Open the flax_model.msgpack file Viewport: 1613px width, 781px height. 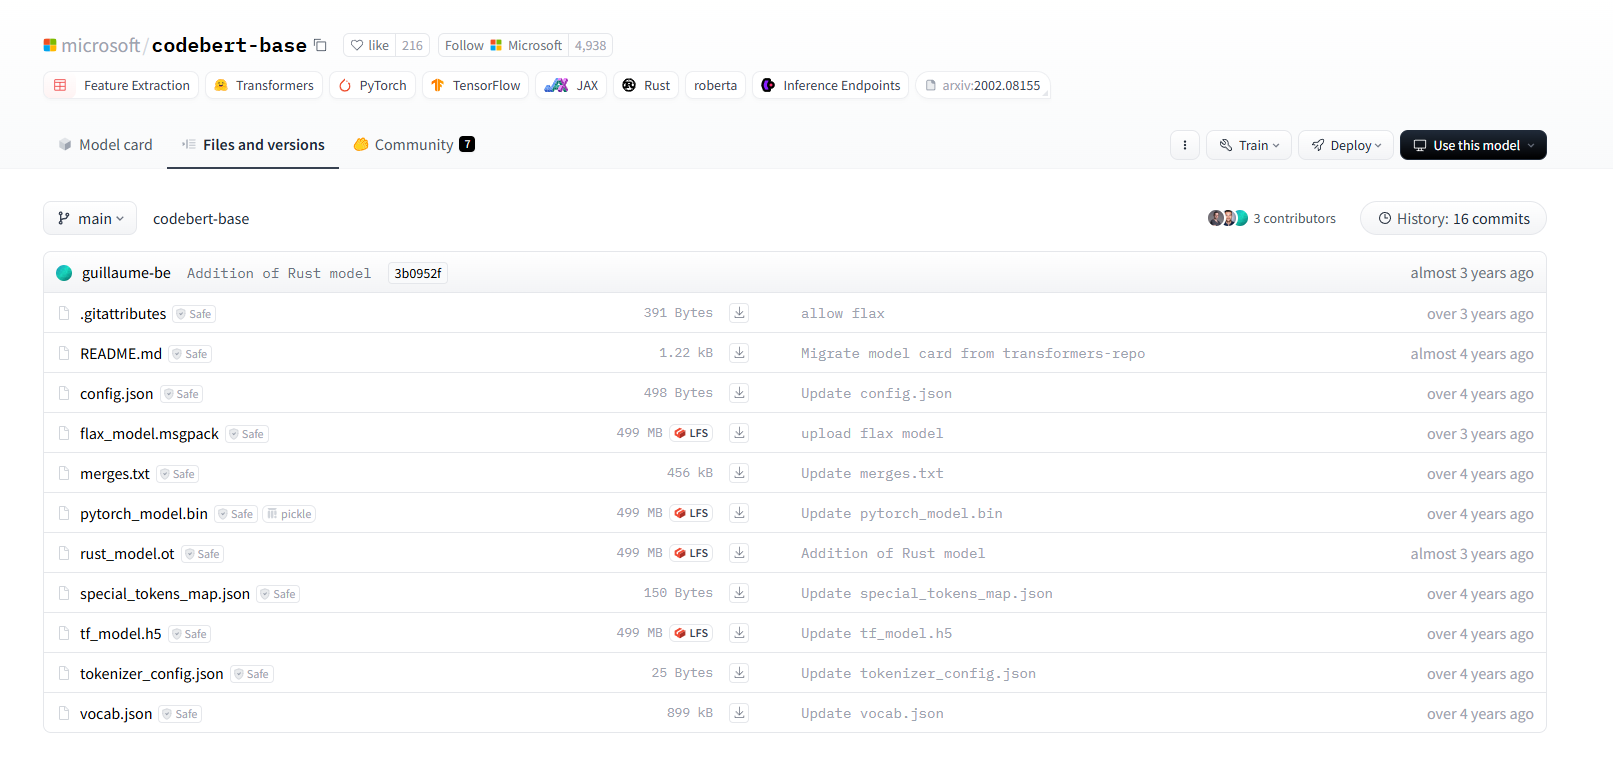[x=149, y=433]
